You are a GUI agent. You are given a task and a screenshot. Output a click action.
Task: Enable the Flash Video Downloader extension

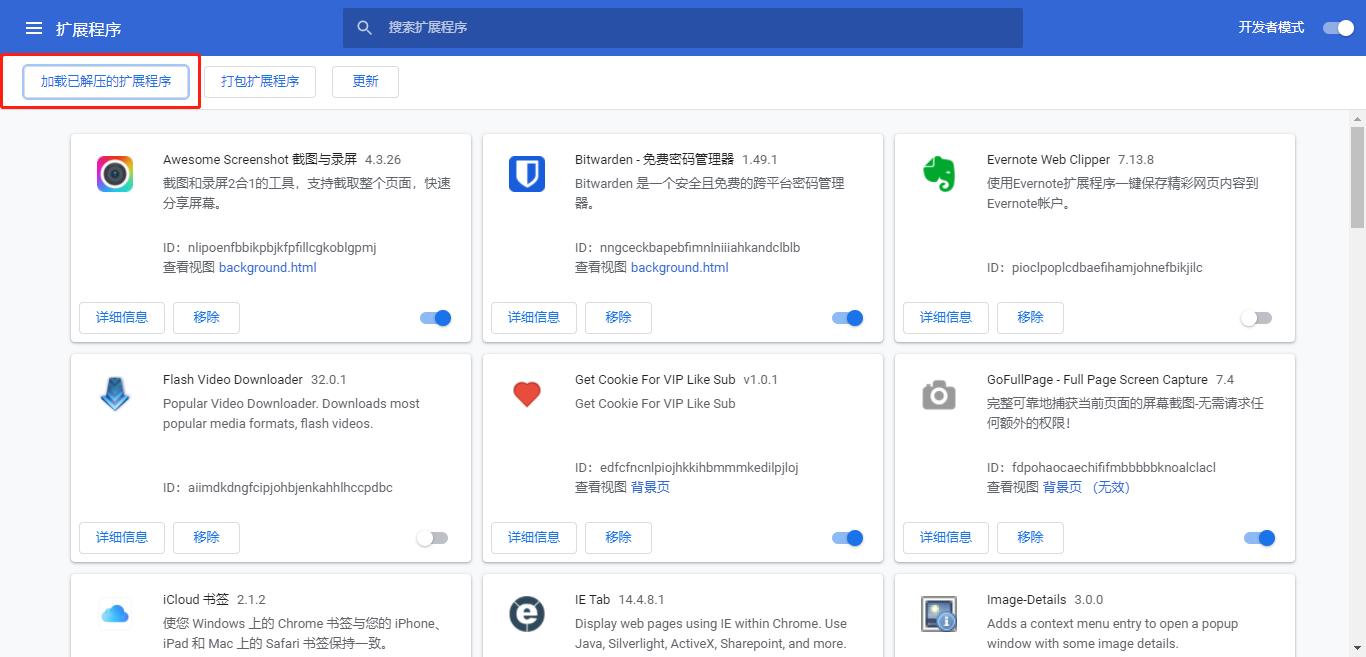pos(433,537)
